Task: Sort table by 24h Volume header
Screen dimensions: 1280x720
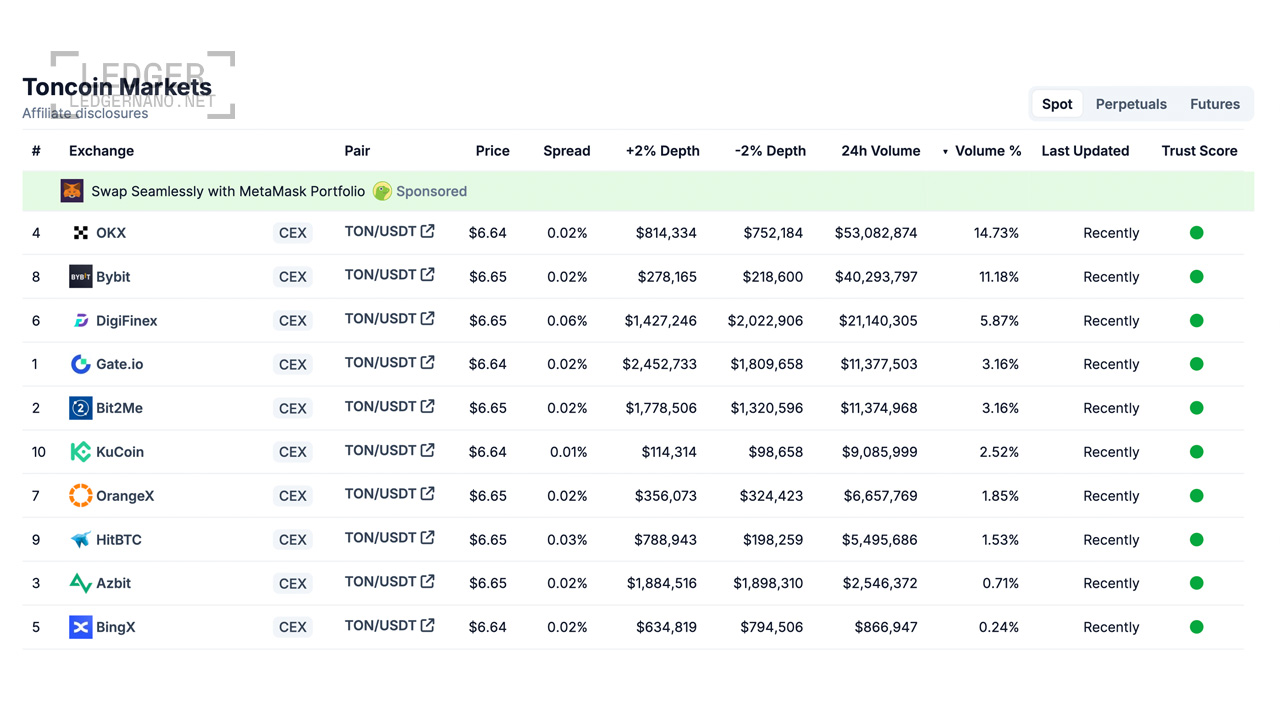Action: tap(881, 151)
